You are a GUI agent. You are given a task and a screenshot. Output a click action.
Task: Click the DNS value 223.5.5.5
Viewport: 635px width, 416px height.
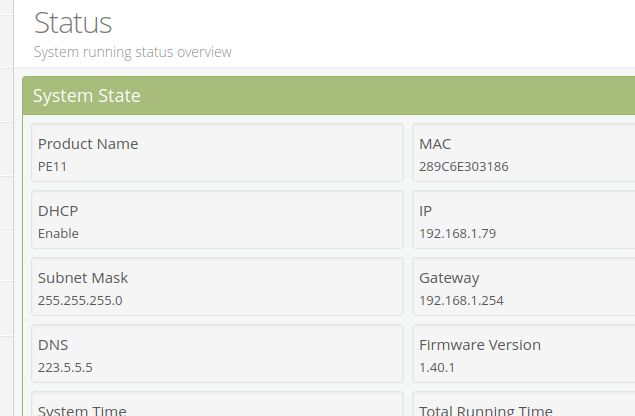[x=65, y=367]
